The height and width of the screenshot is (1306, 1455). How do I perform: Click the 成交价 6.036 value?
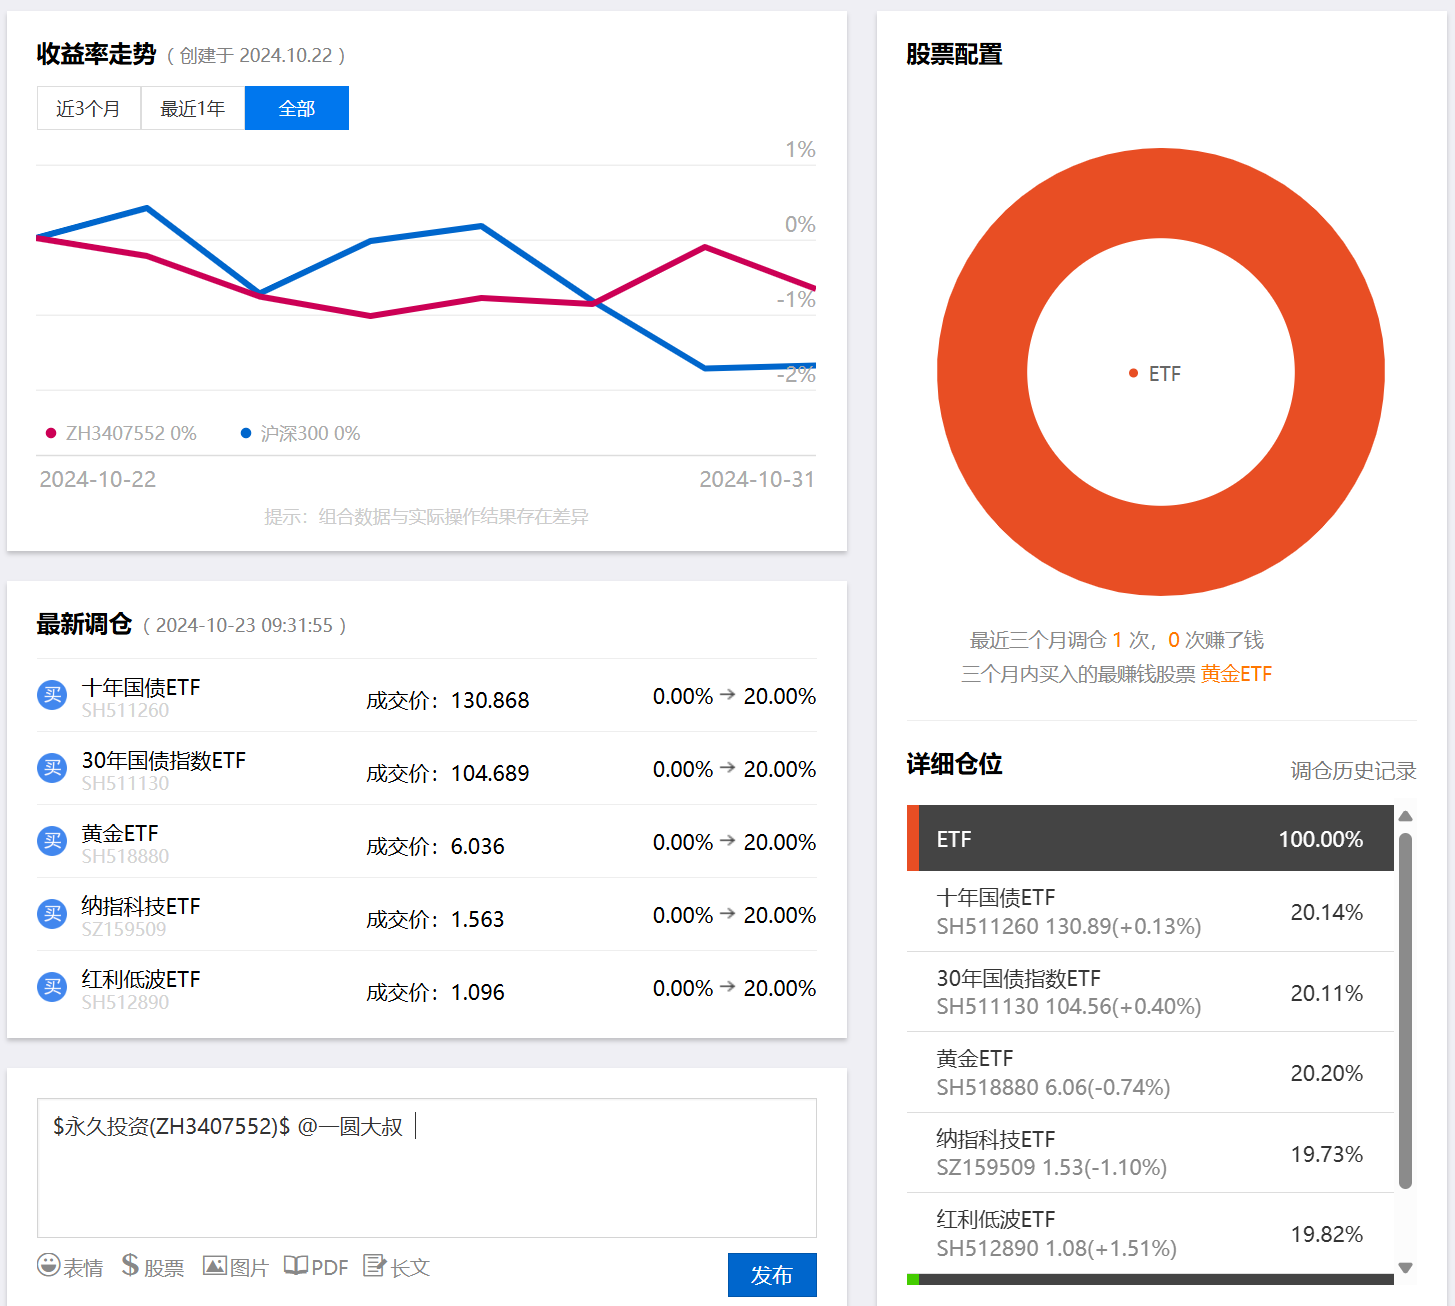[x=478, y=846]
